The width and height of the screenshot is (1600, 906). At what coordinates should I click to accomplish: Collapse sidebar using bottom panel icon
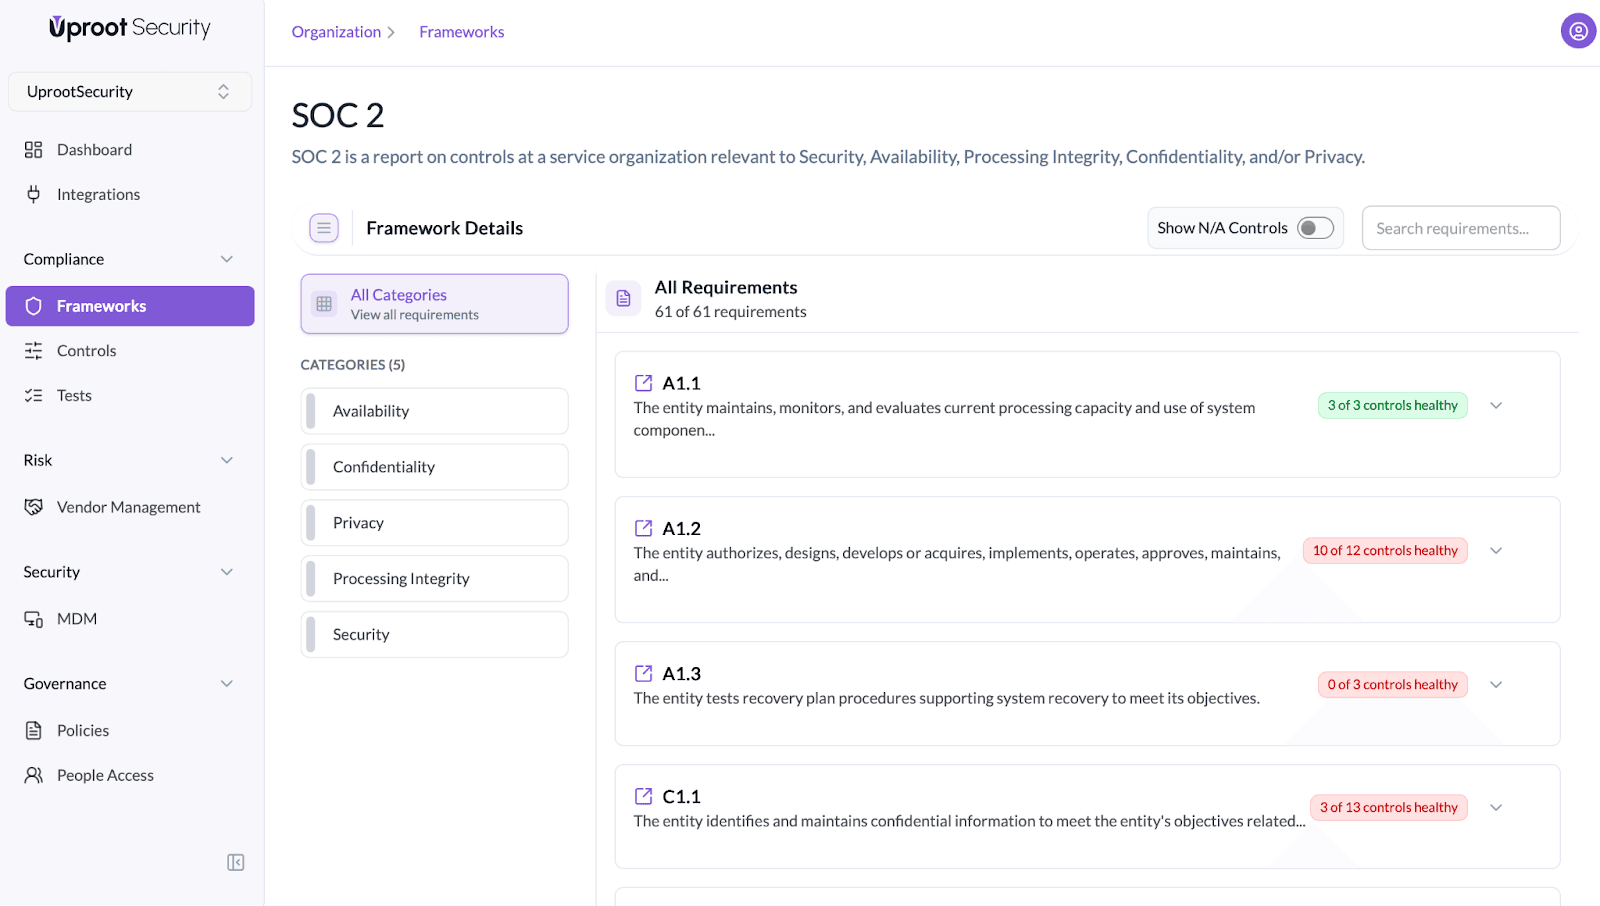coord(235,862)
